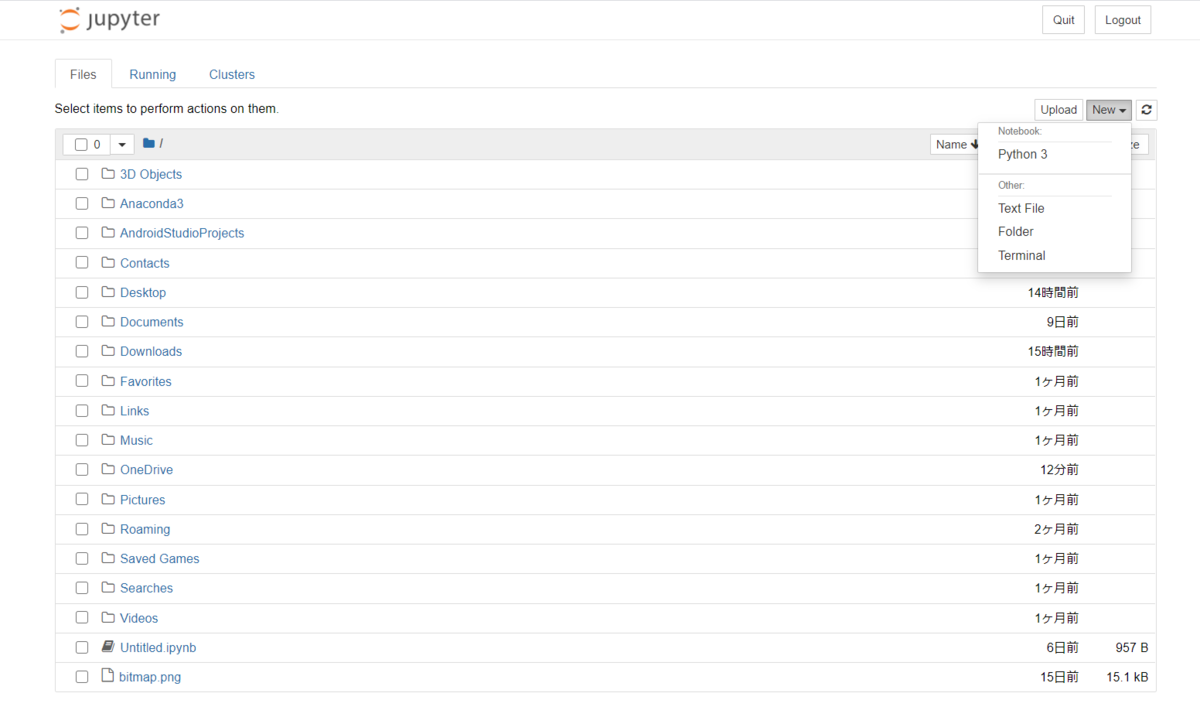Check the box for bitmap.png
The height and width of the screenshot is (717, 1200).
(x=82, y=677)
